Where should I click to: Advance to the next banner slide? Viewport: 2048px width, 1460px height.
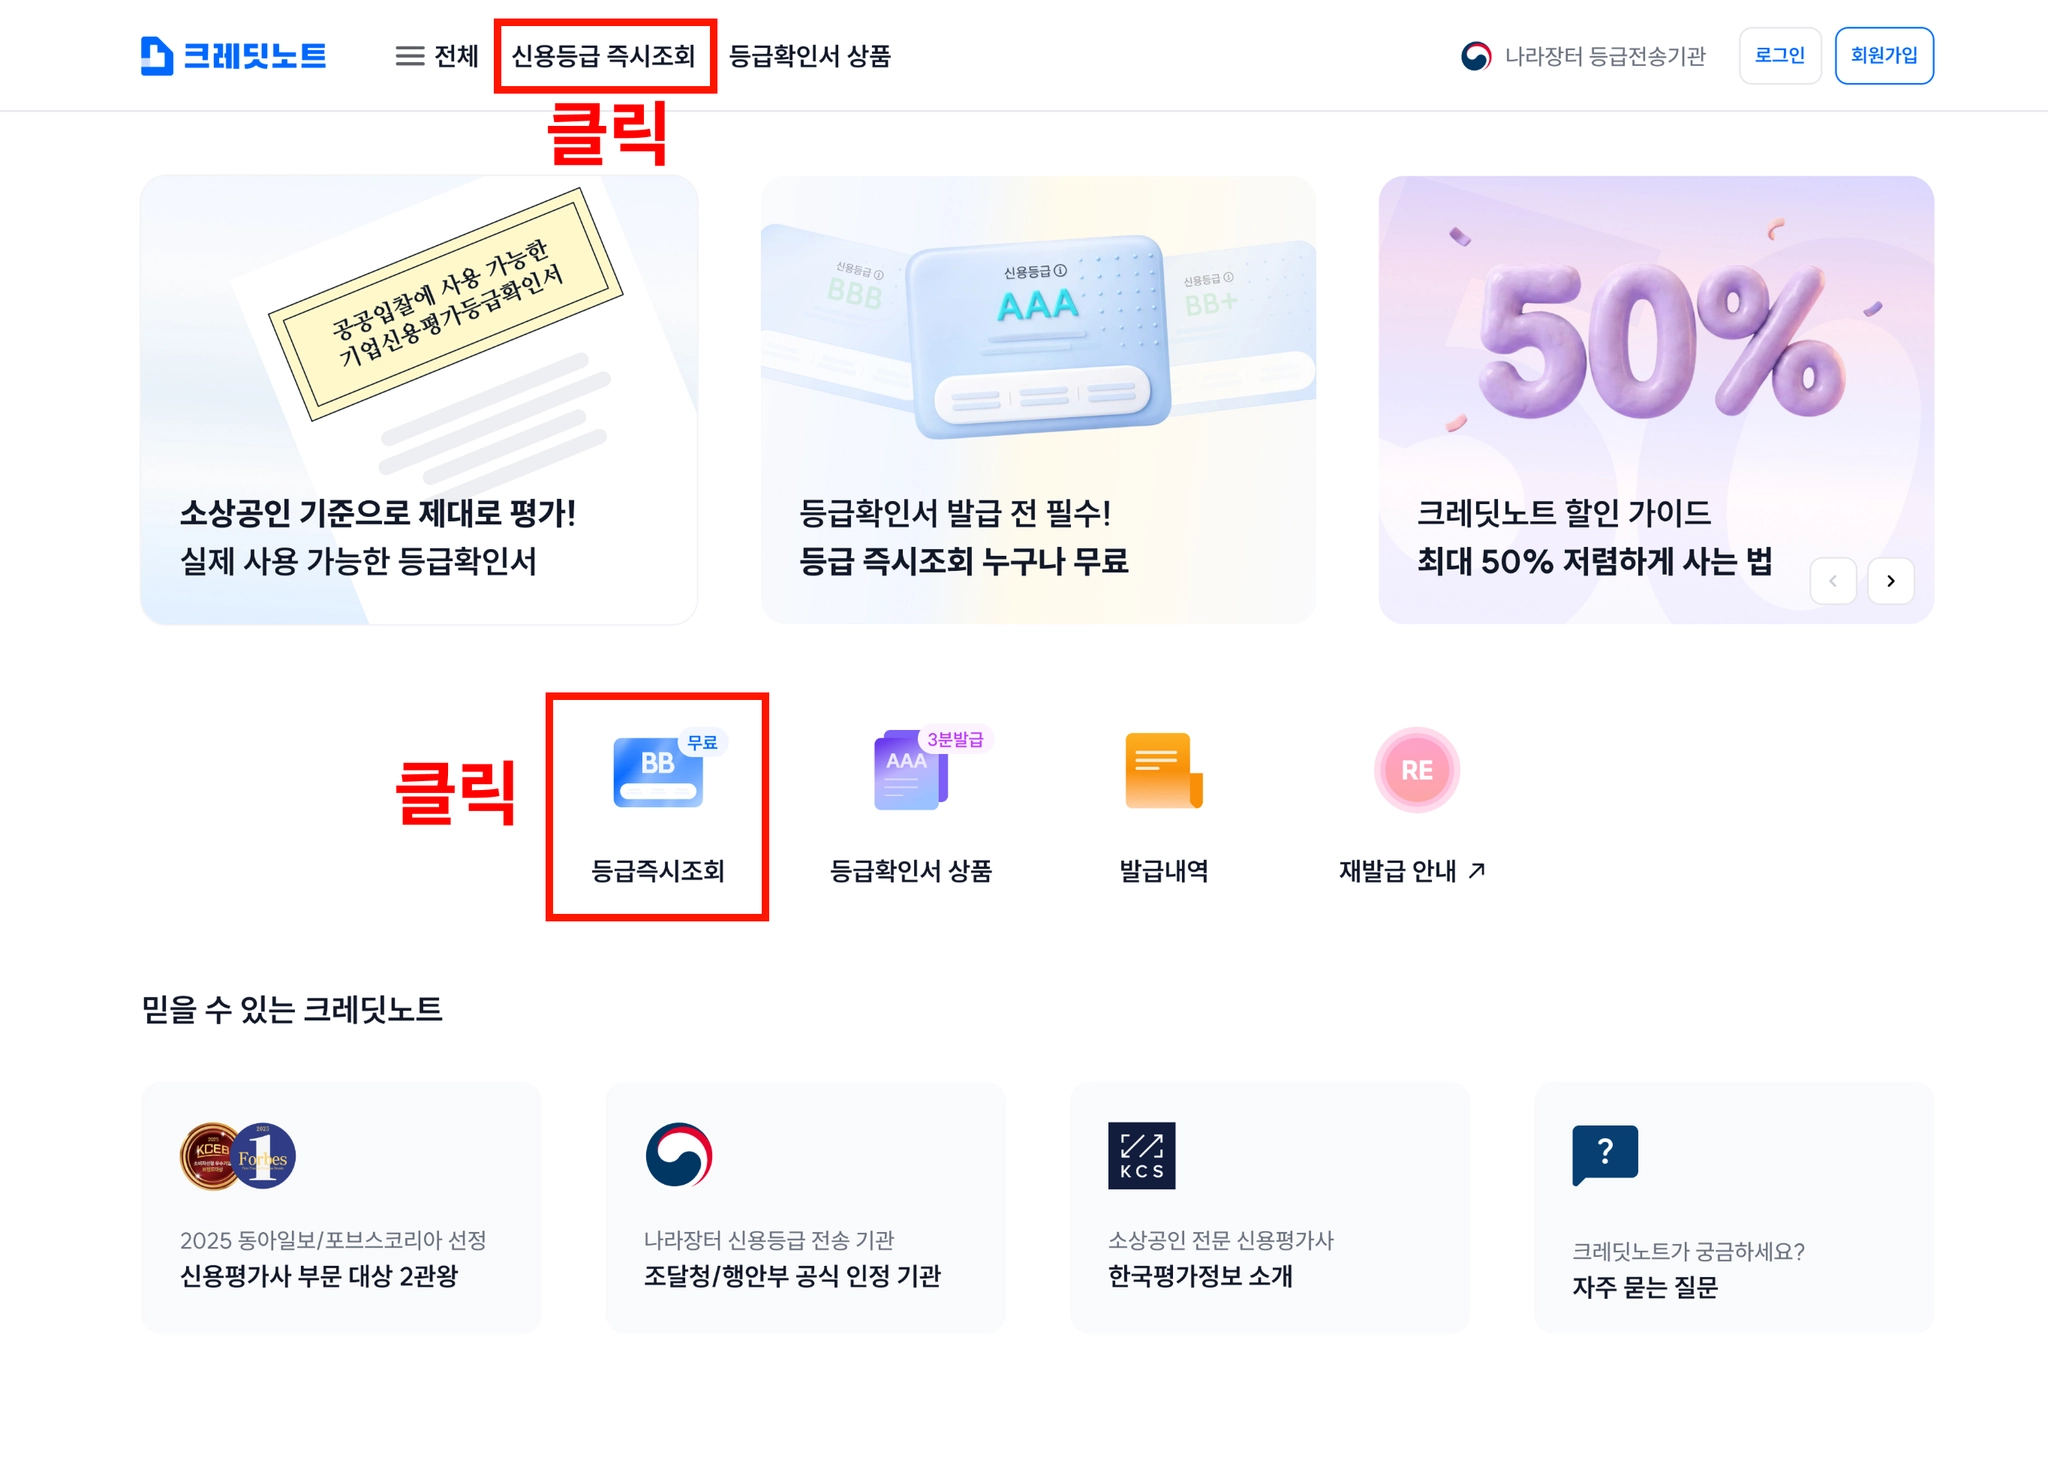1891,581
